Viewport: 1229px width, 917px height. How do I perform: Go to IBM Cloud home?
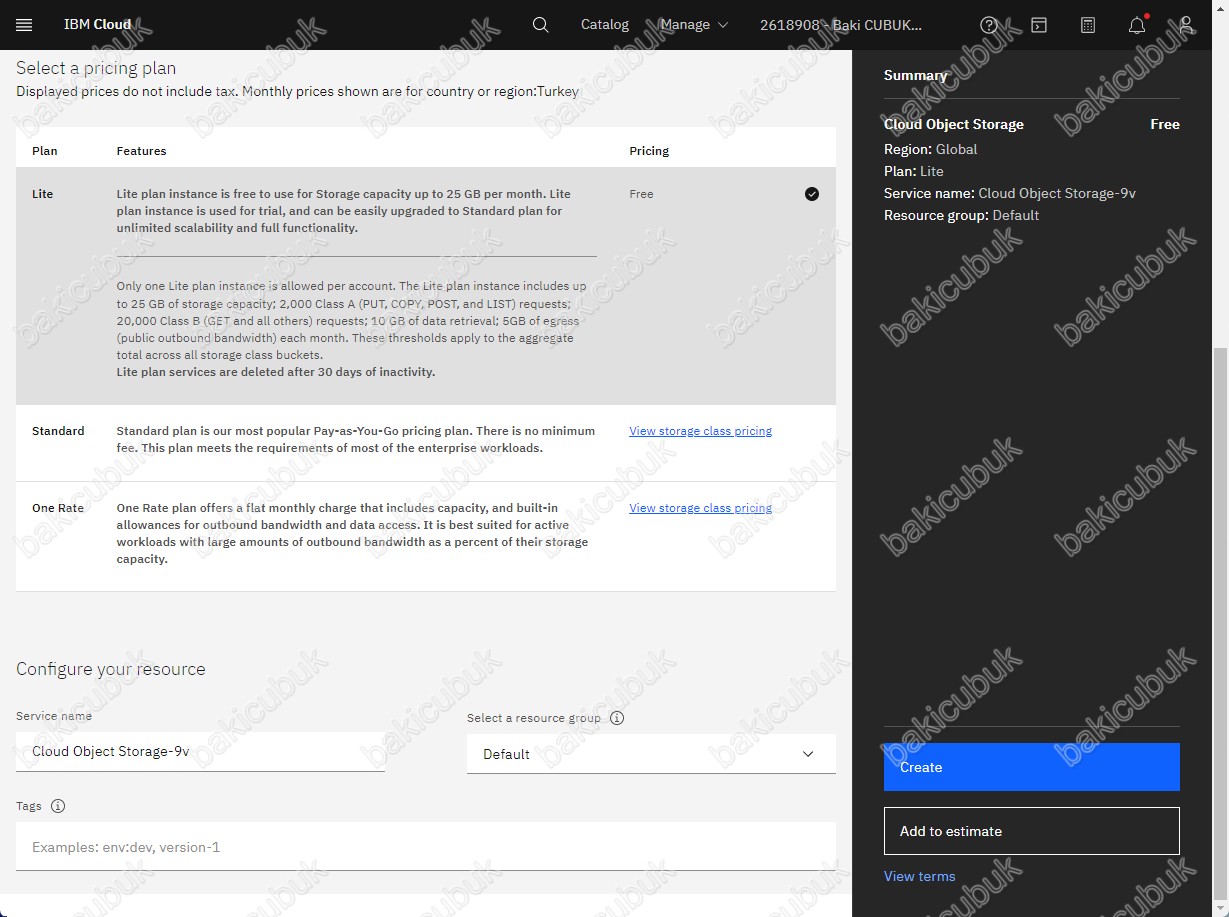pos(98,25)
